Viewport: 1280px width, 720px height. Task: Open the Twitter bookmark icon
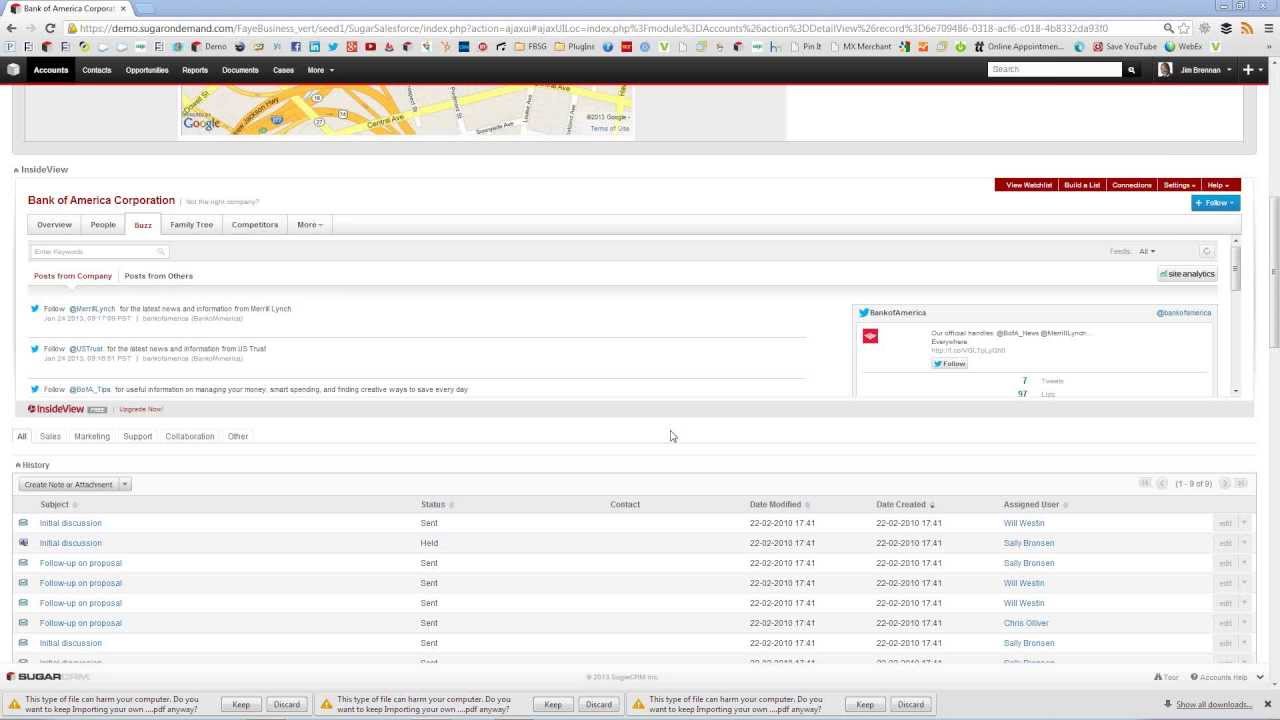click(x=333, y=47)
